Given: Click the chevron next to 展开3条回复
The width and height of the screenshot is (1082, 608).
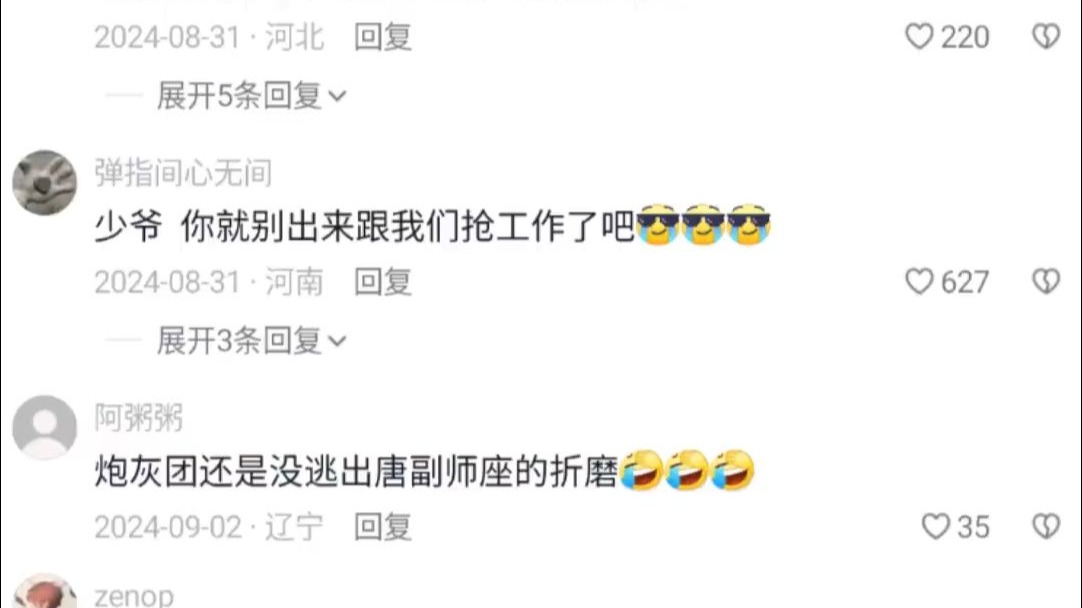Looking at the screenshot, I should point(337,341).
